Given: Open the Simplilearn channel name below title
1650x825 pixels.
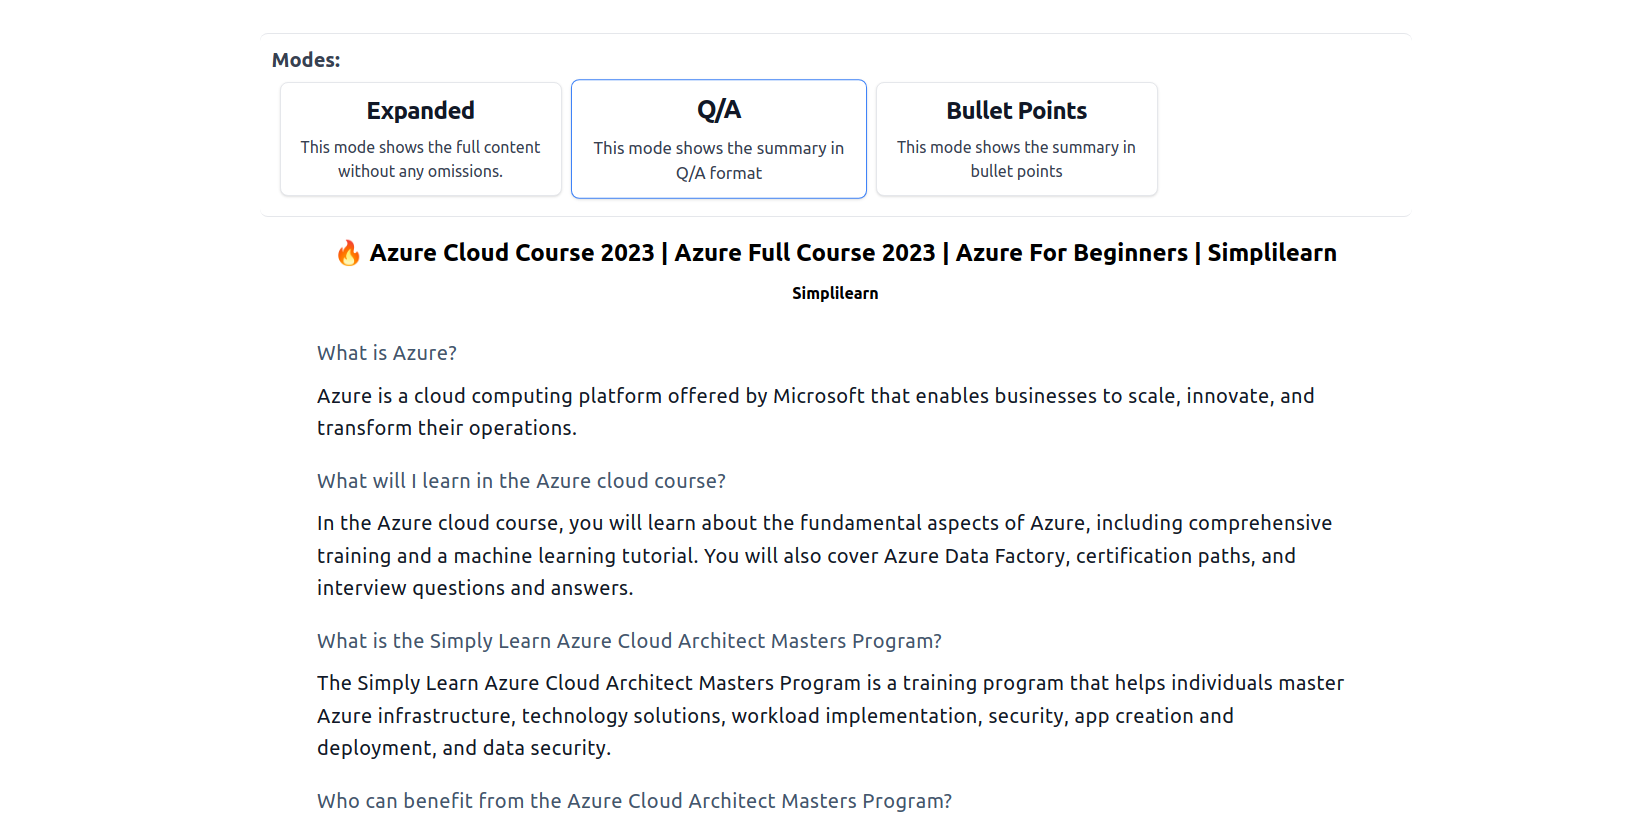Looking at the screenshot, I should pyautogui.click(x=835, y=293).
